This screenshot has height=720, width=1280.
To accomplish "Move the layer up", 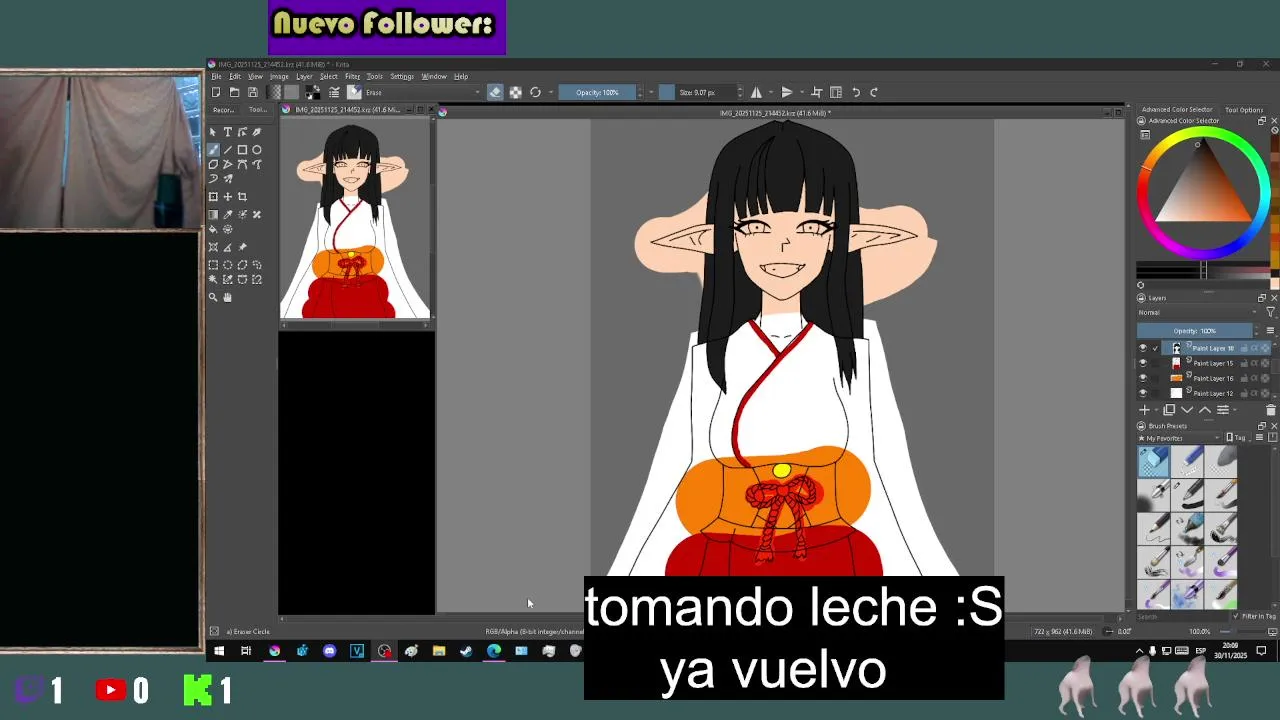I will coord(1205,409).
